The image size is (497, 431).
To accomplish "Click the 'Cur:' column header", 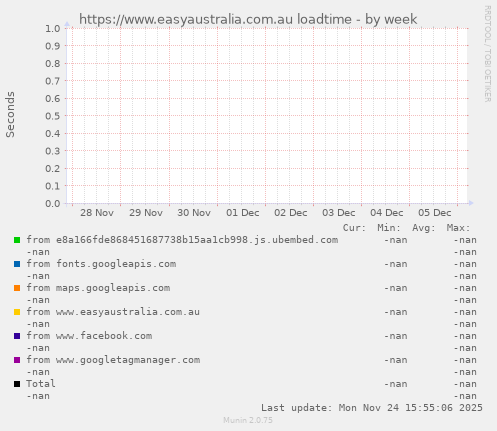I will [x=354, y=228].
